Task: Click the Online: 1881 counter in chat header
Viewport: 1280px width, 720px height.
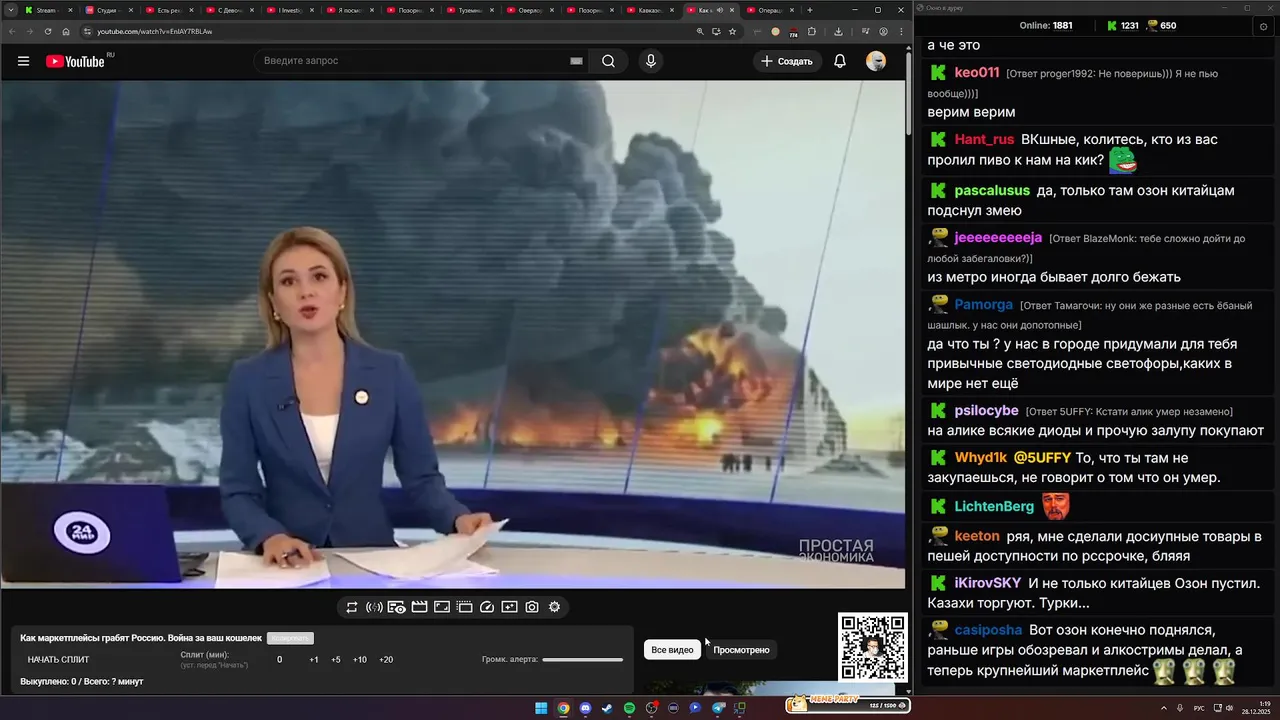Action: pyautogui.click(x=1046, y=26)
